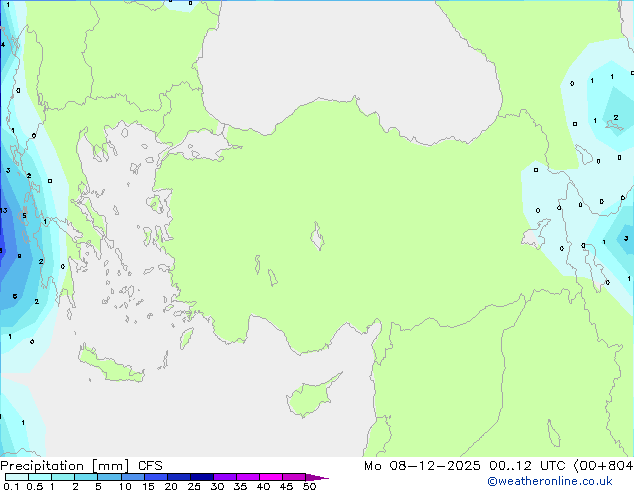Click the legend tick label '50'
Image resolution: width=634 pixels, height=490 pixels.
(x=309, y=486)
